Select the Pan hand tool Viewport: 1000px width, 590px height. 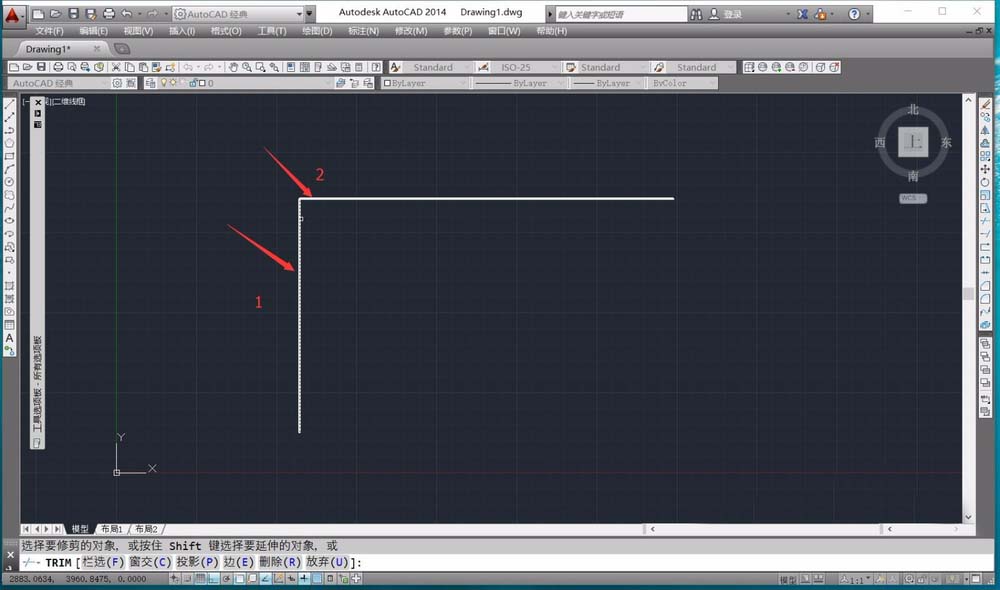[233, 67]
